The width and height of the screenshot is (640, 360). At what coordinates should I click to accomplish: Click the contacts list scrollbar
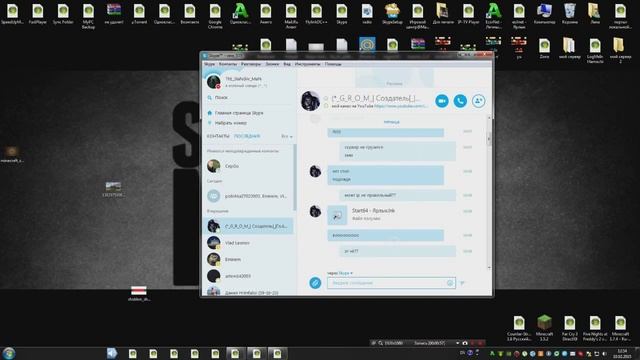pos(295,178)
